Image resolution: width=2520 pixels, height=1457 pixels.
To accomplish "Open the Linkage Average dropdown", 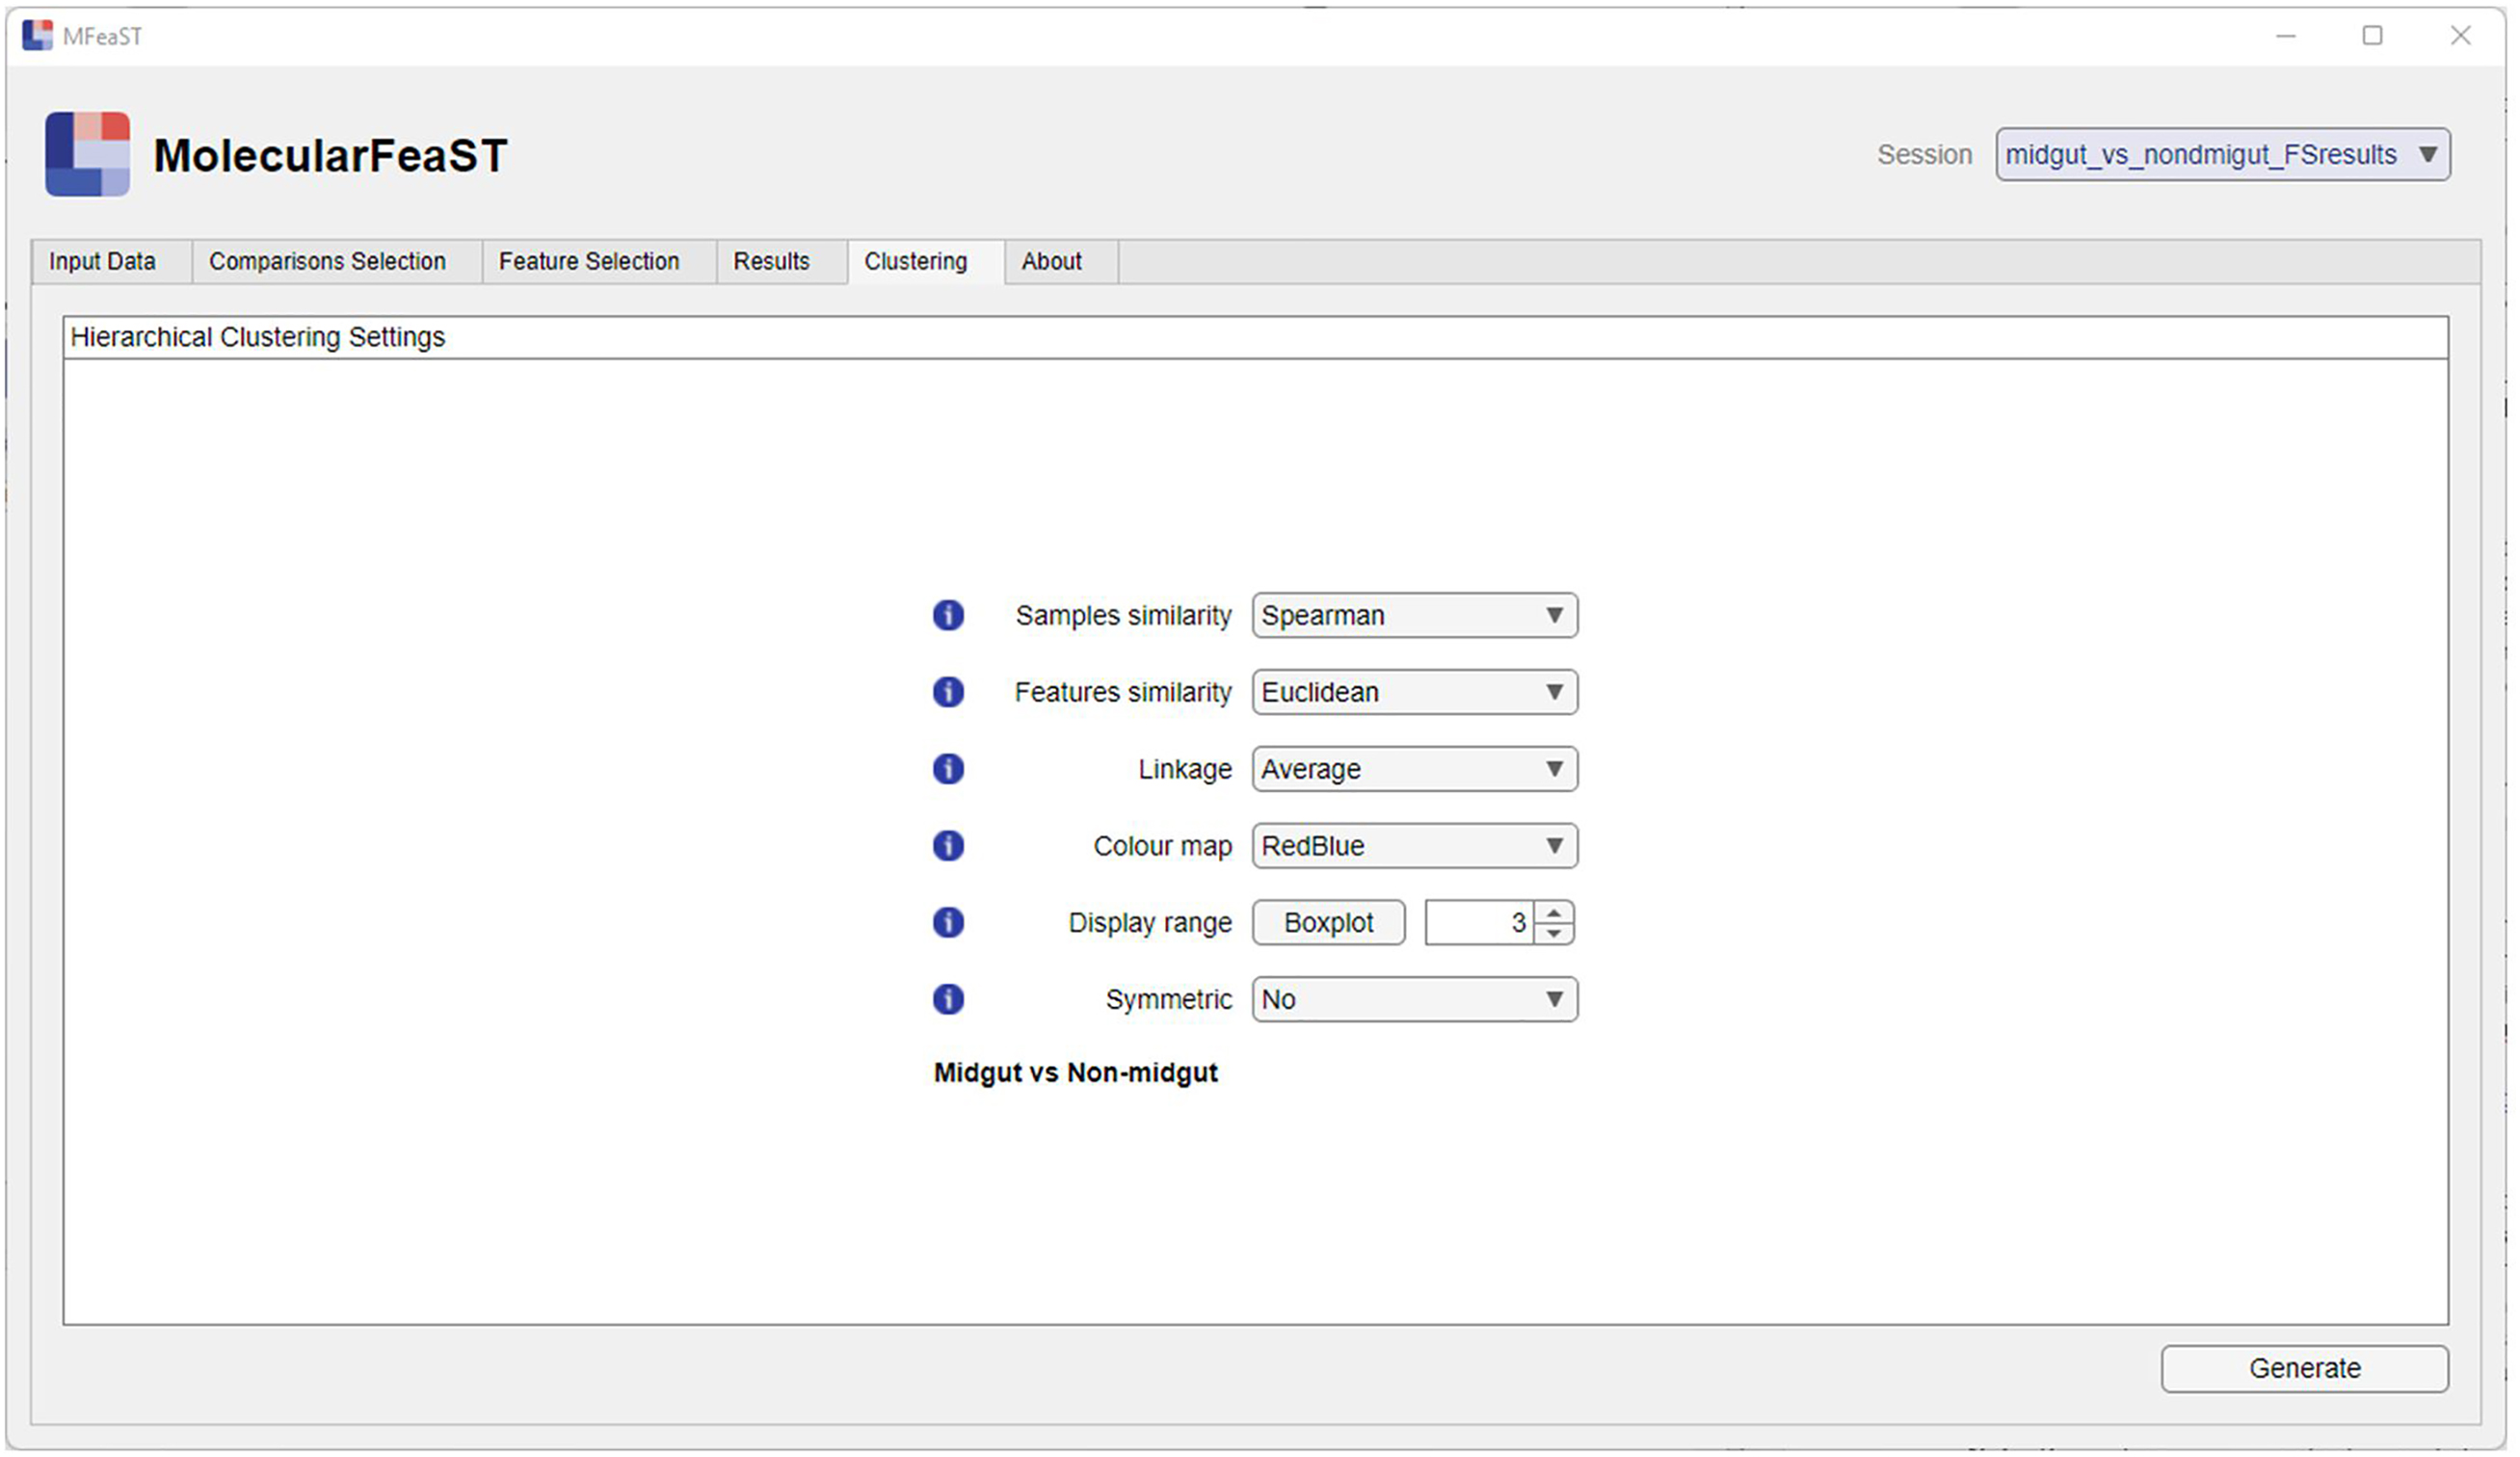I will click(1414, 769).
